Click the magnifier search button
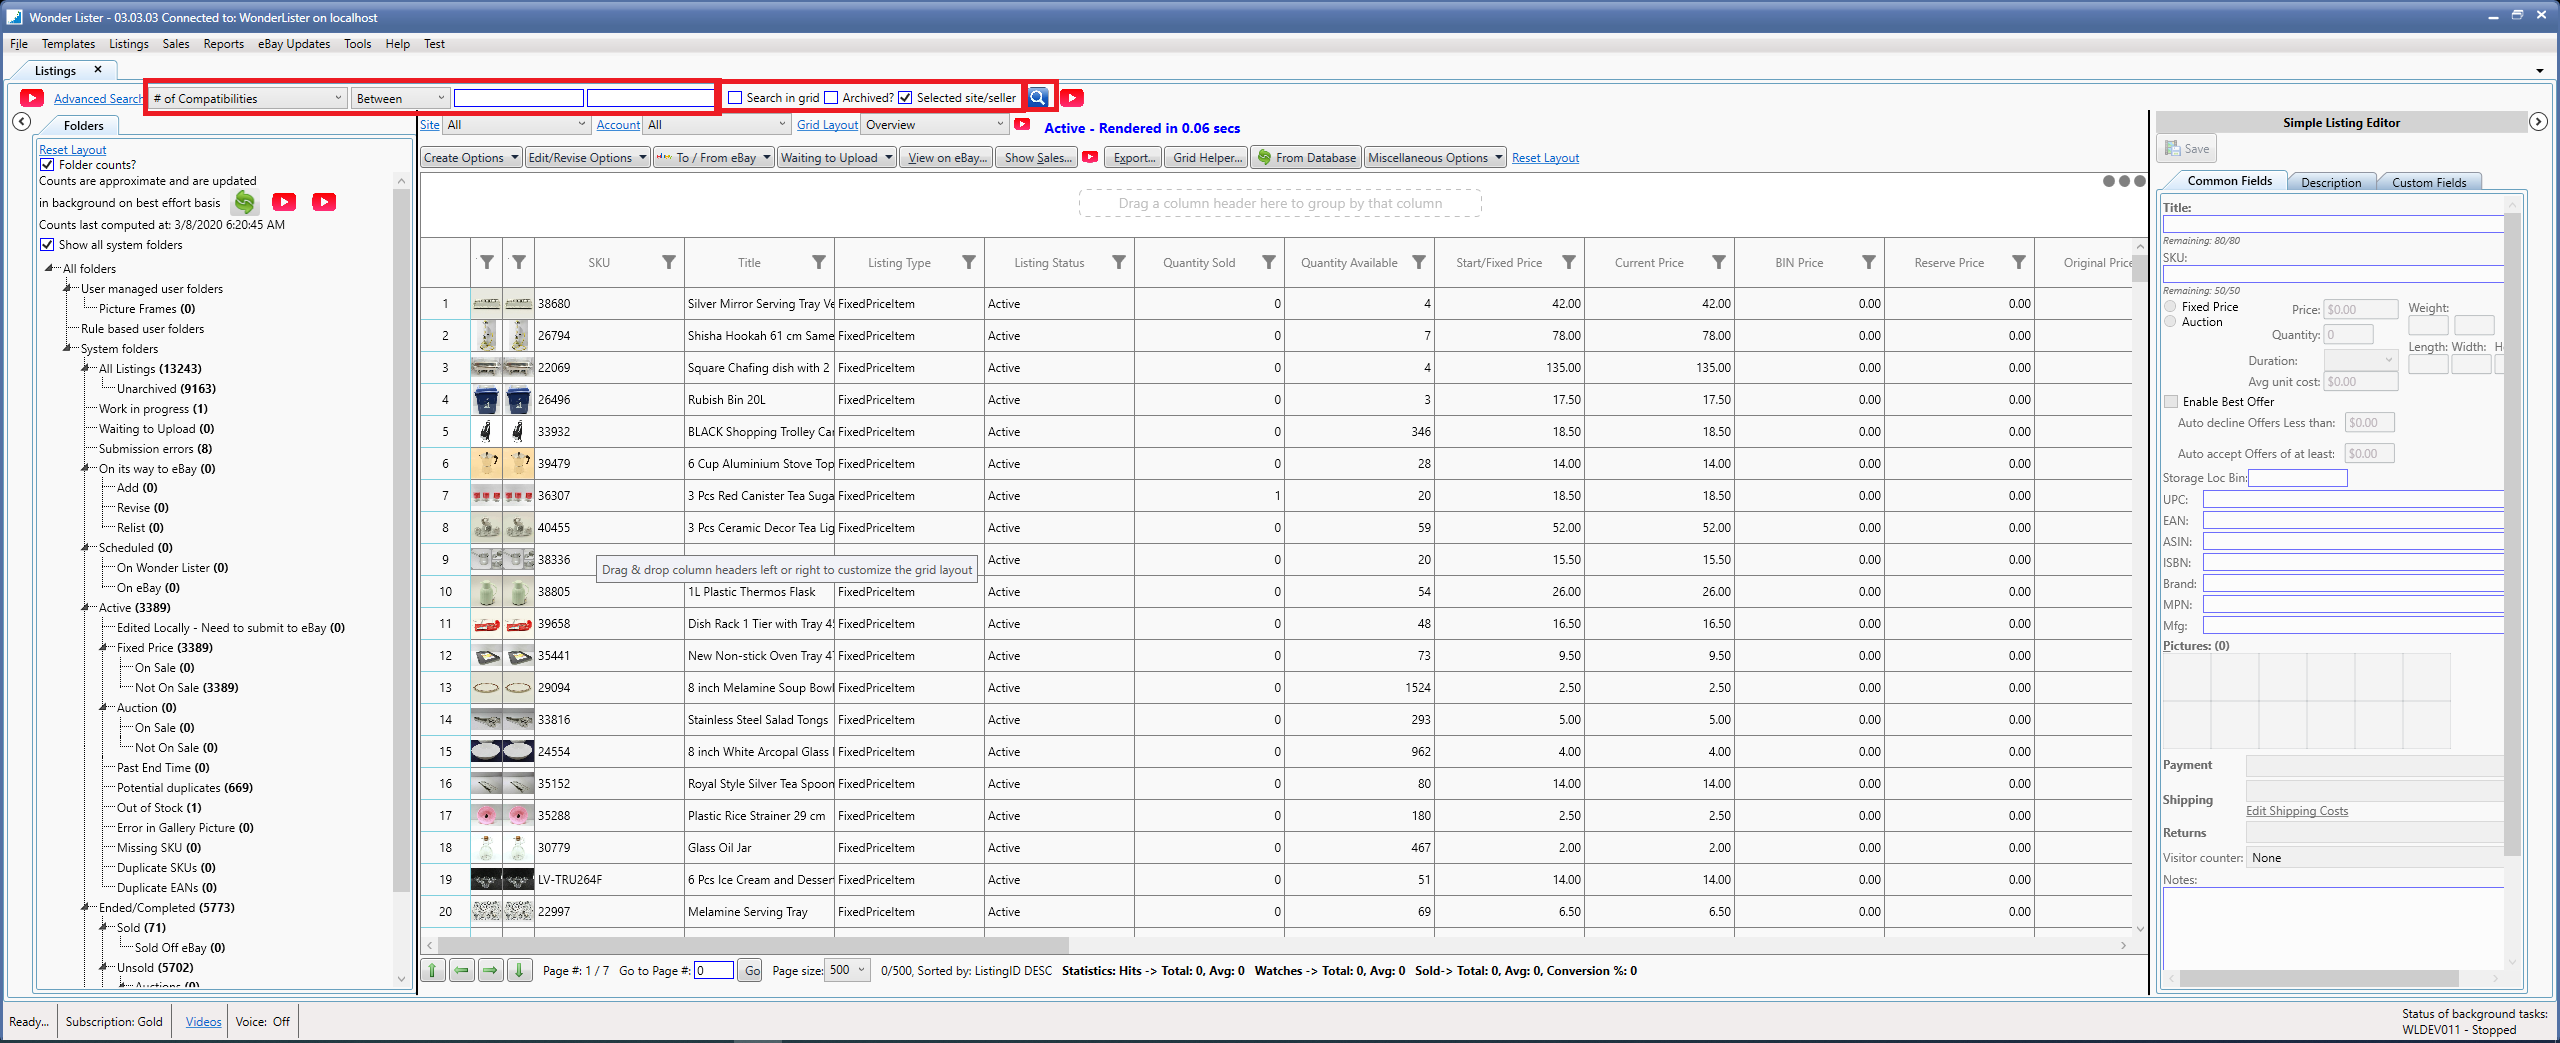 (x=1038, y=97)
